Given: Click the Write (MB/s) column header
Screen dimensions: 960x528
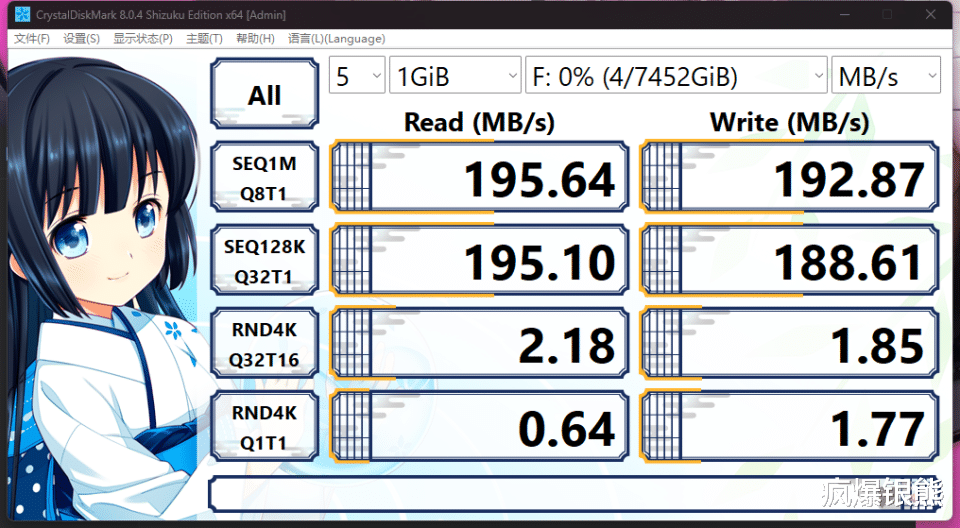Looking at the screenshot, I should pos(789,123).
